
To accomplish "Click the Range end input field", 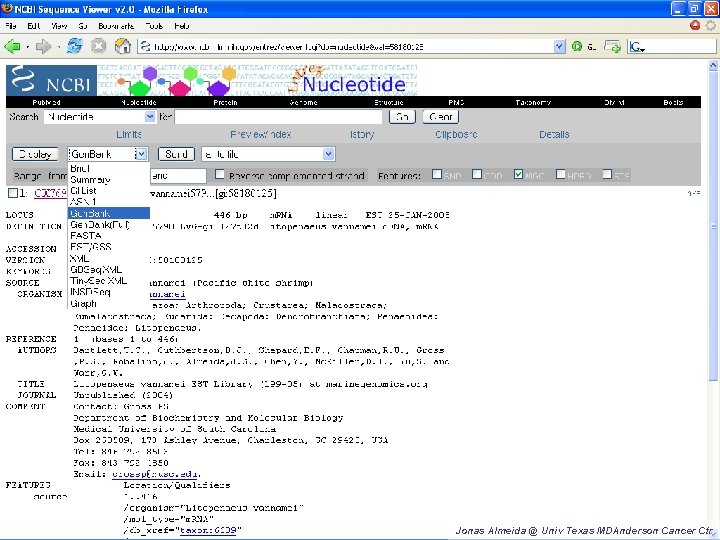I will pos(178,175).
